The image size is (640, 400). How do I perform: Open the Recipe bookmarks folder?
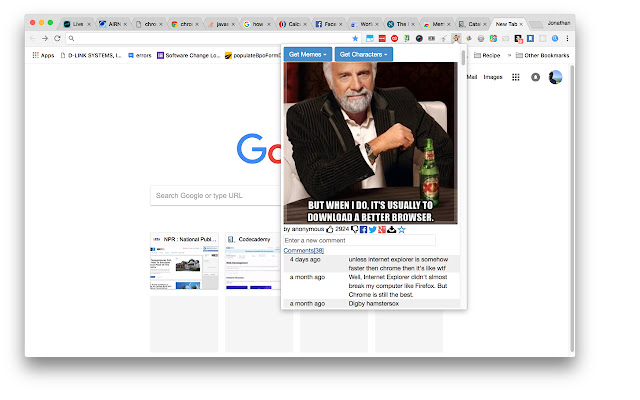487,55
